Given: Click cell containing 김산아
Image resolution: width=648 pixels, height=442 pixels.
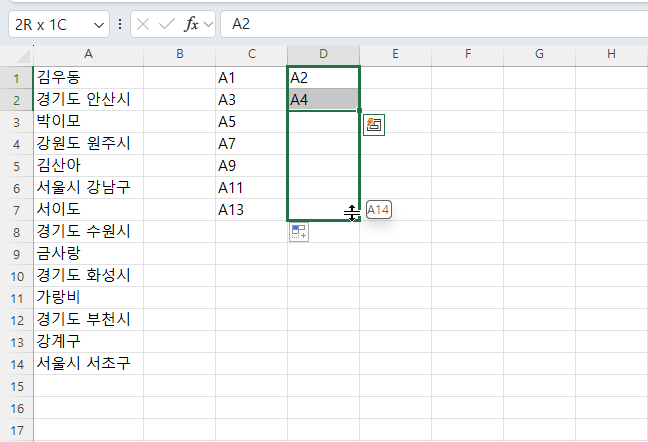Looking at the screenshot, I should tap(88, 166).
